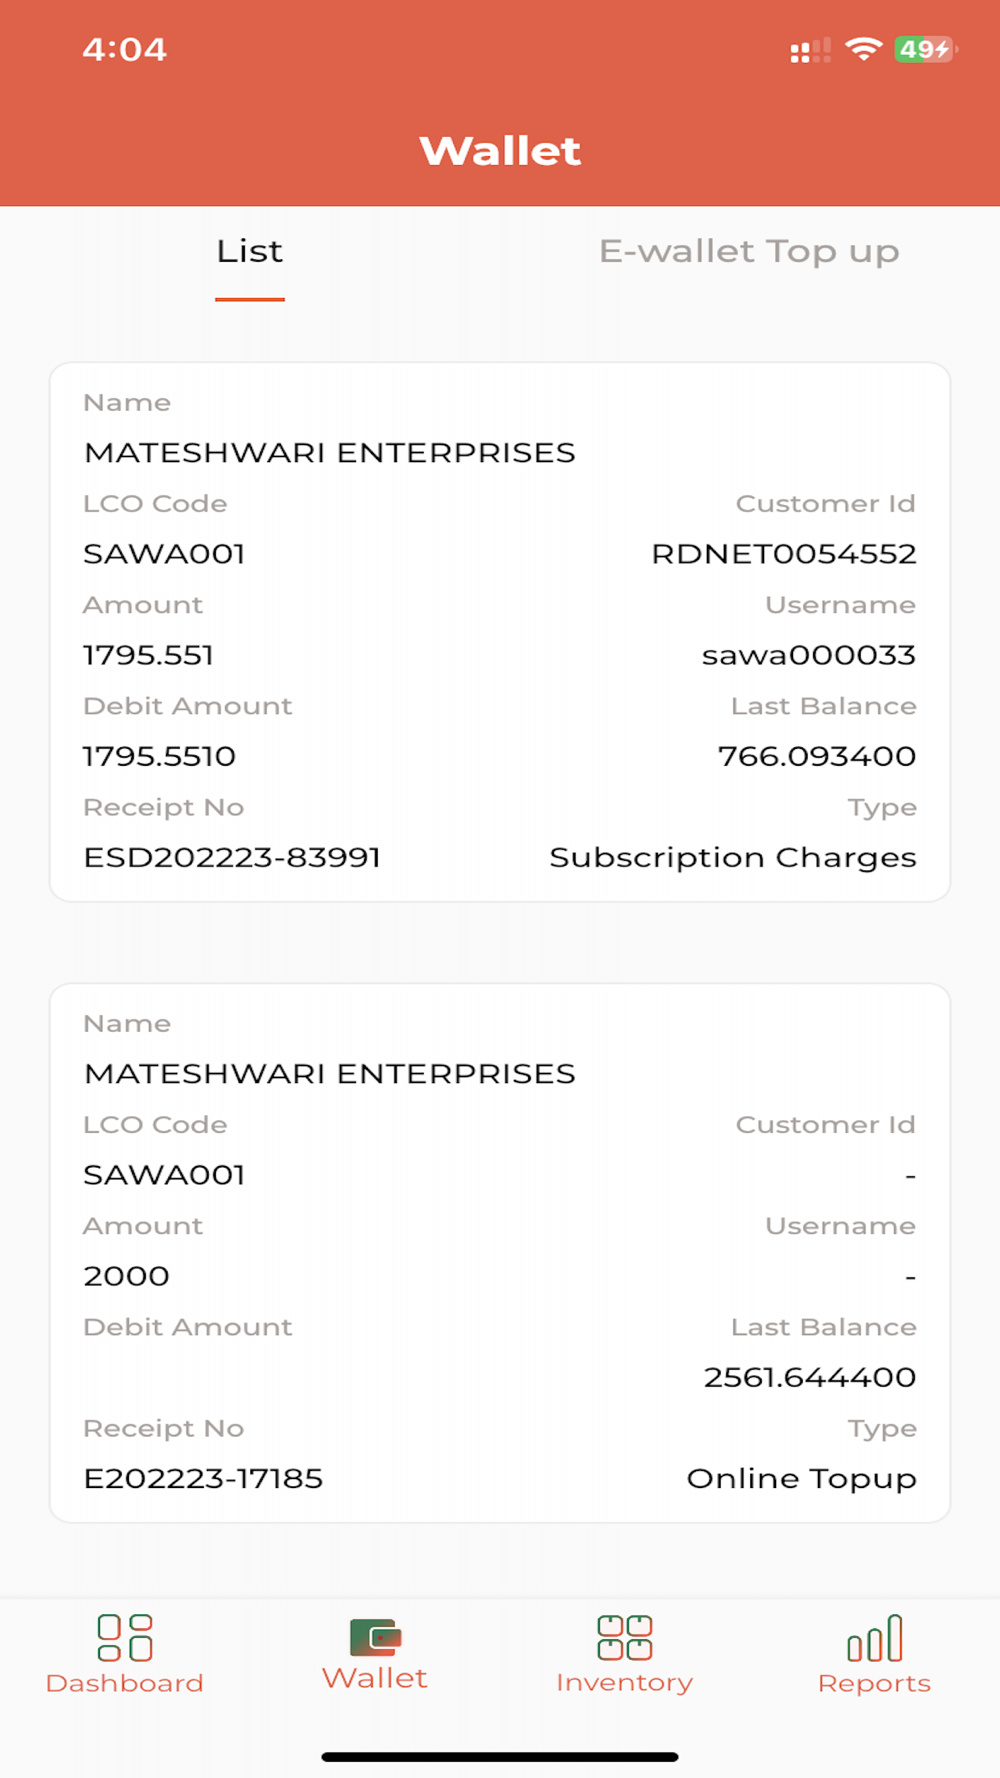This screenshot has width=1000, height=1778.
Task: Tap the Subscription Charges type text
Action: [733, 857]
